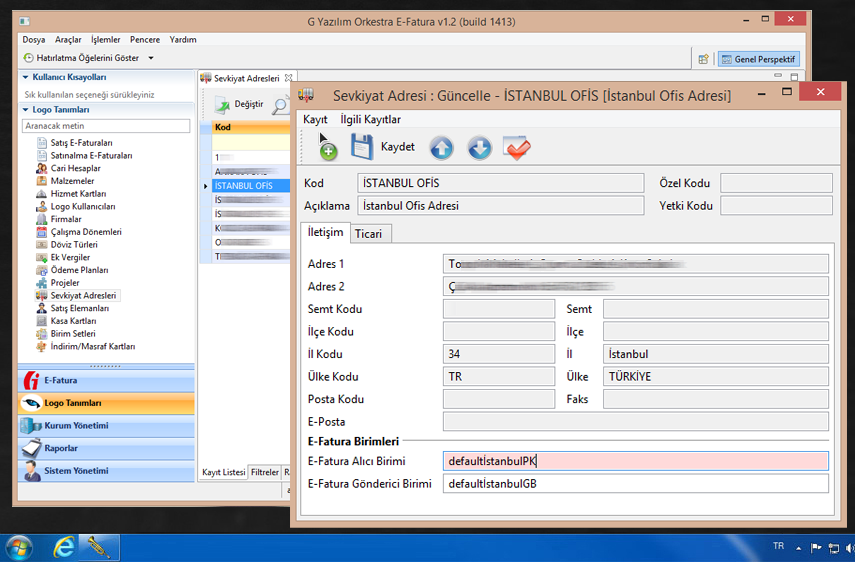Click the magnifier search icon beside Değiştir
Viewport: 855px width, 562px height.
point(280,105)
